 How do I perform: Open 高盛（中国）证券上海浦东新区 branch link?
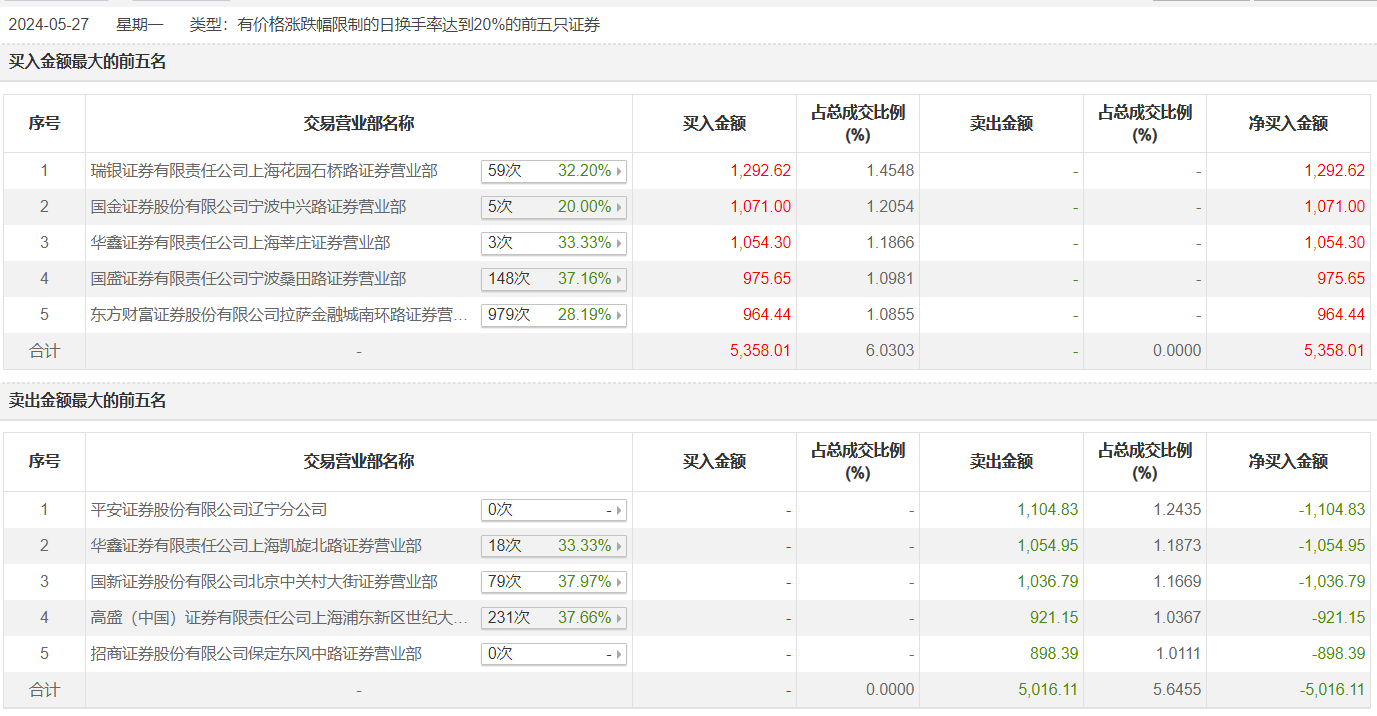click(x=280, y=618)
